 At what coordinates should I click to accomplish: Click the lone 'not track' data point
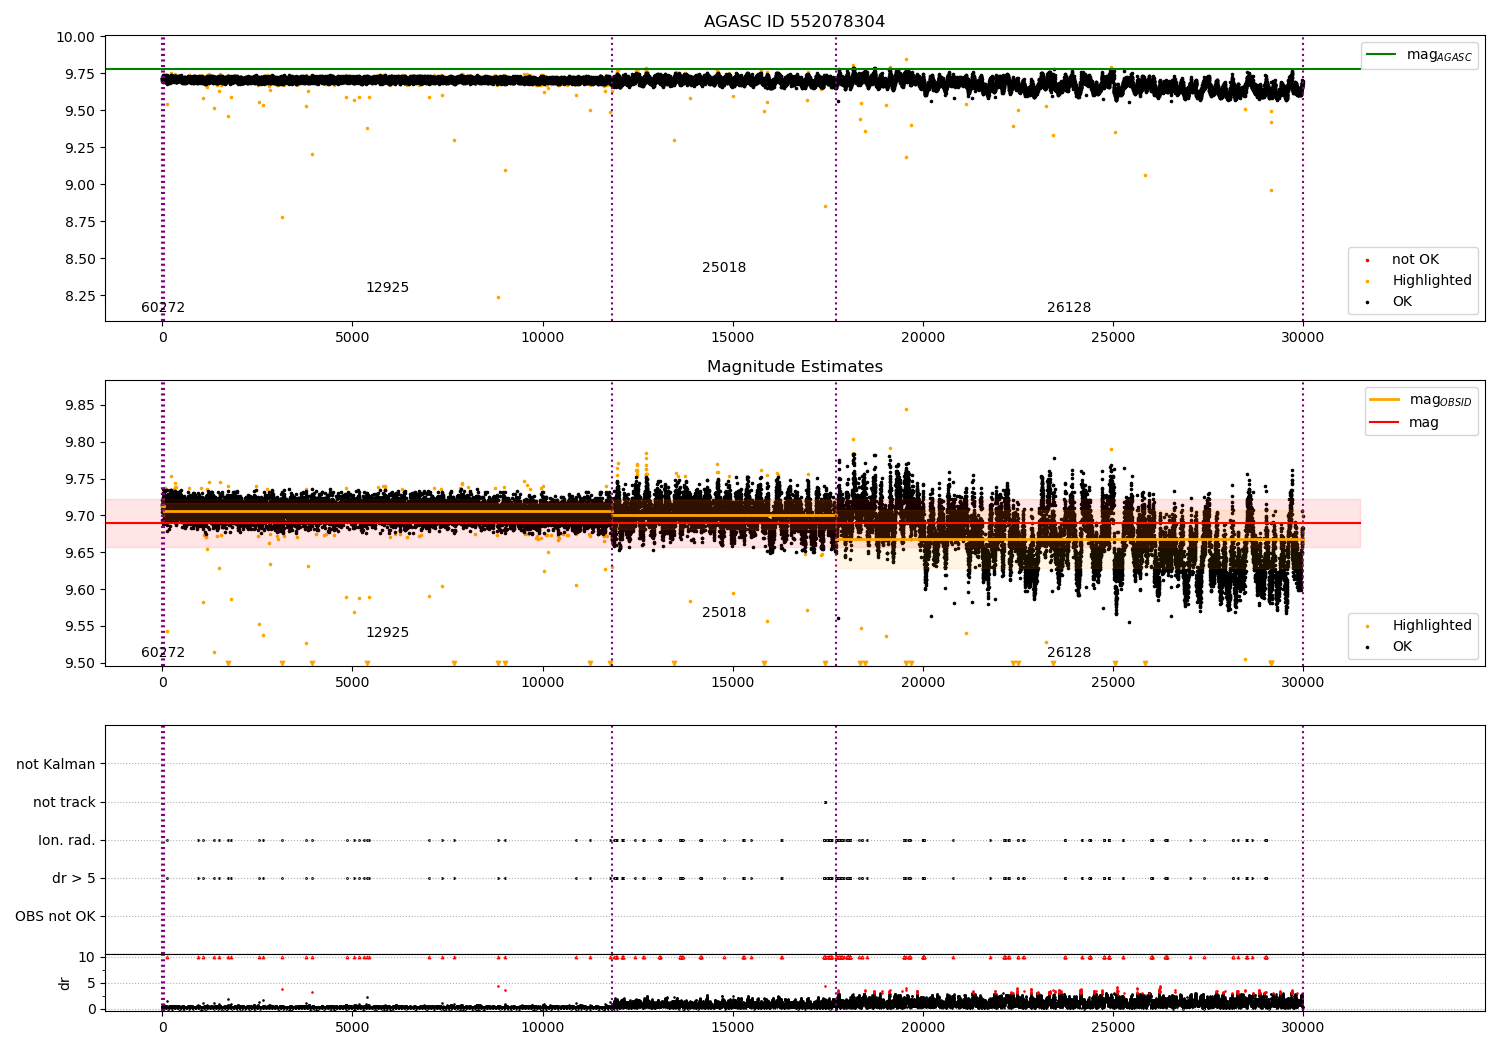[825, 802]
